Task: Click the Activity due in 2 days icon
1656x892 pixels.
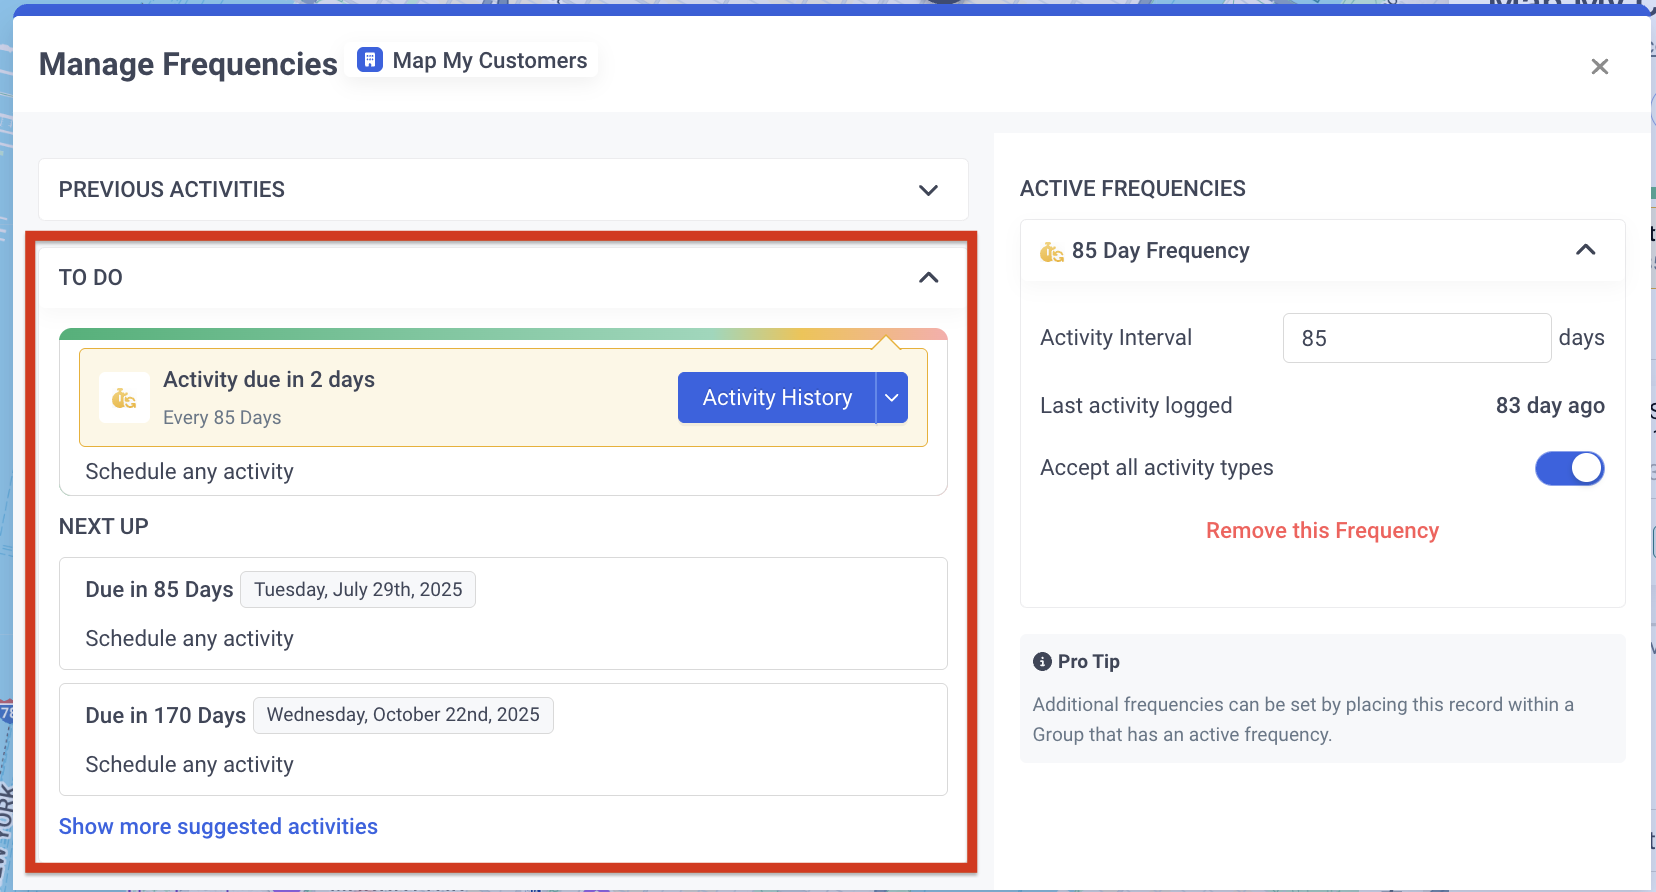Action: pos(124,398)
